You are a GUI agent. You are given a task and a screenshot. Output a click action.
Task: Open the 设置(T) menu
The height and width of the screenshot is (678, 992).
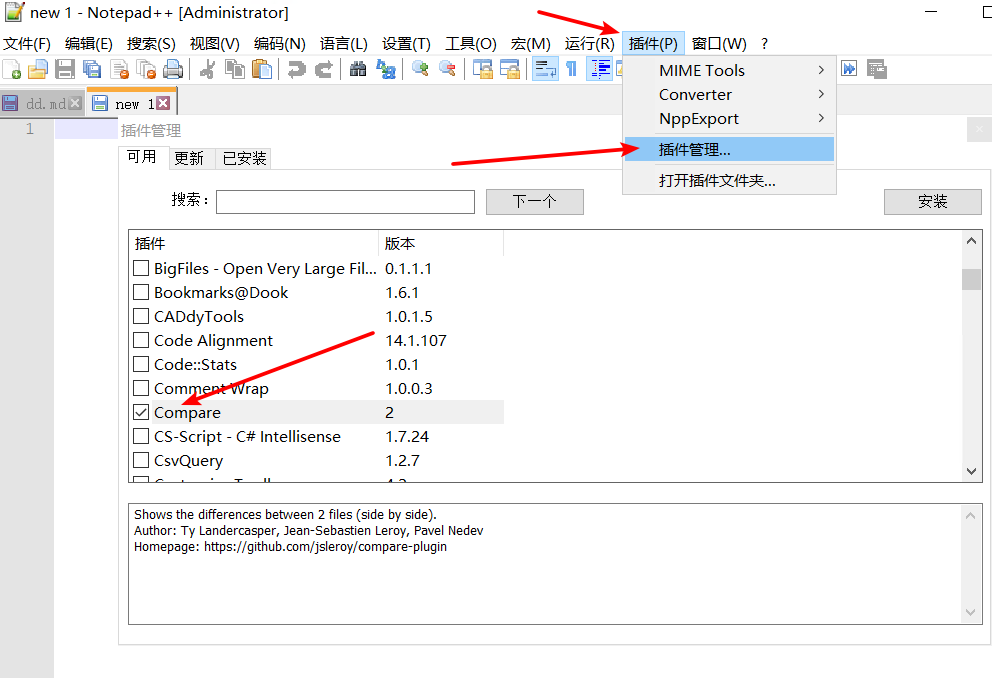tap(406, 44)
